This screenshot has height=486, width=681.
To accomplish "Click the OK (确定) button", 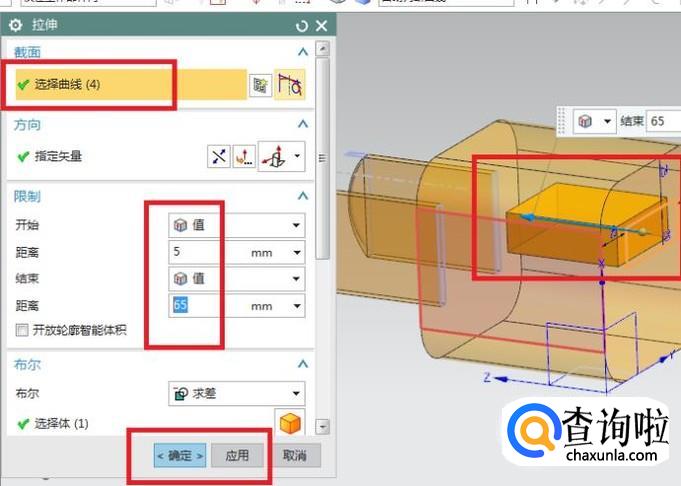I will click(180, 456).
